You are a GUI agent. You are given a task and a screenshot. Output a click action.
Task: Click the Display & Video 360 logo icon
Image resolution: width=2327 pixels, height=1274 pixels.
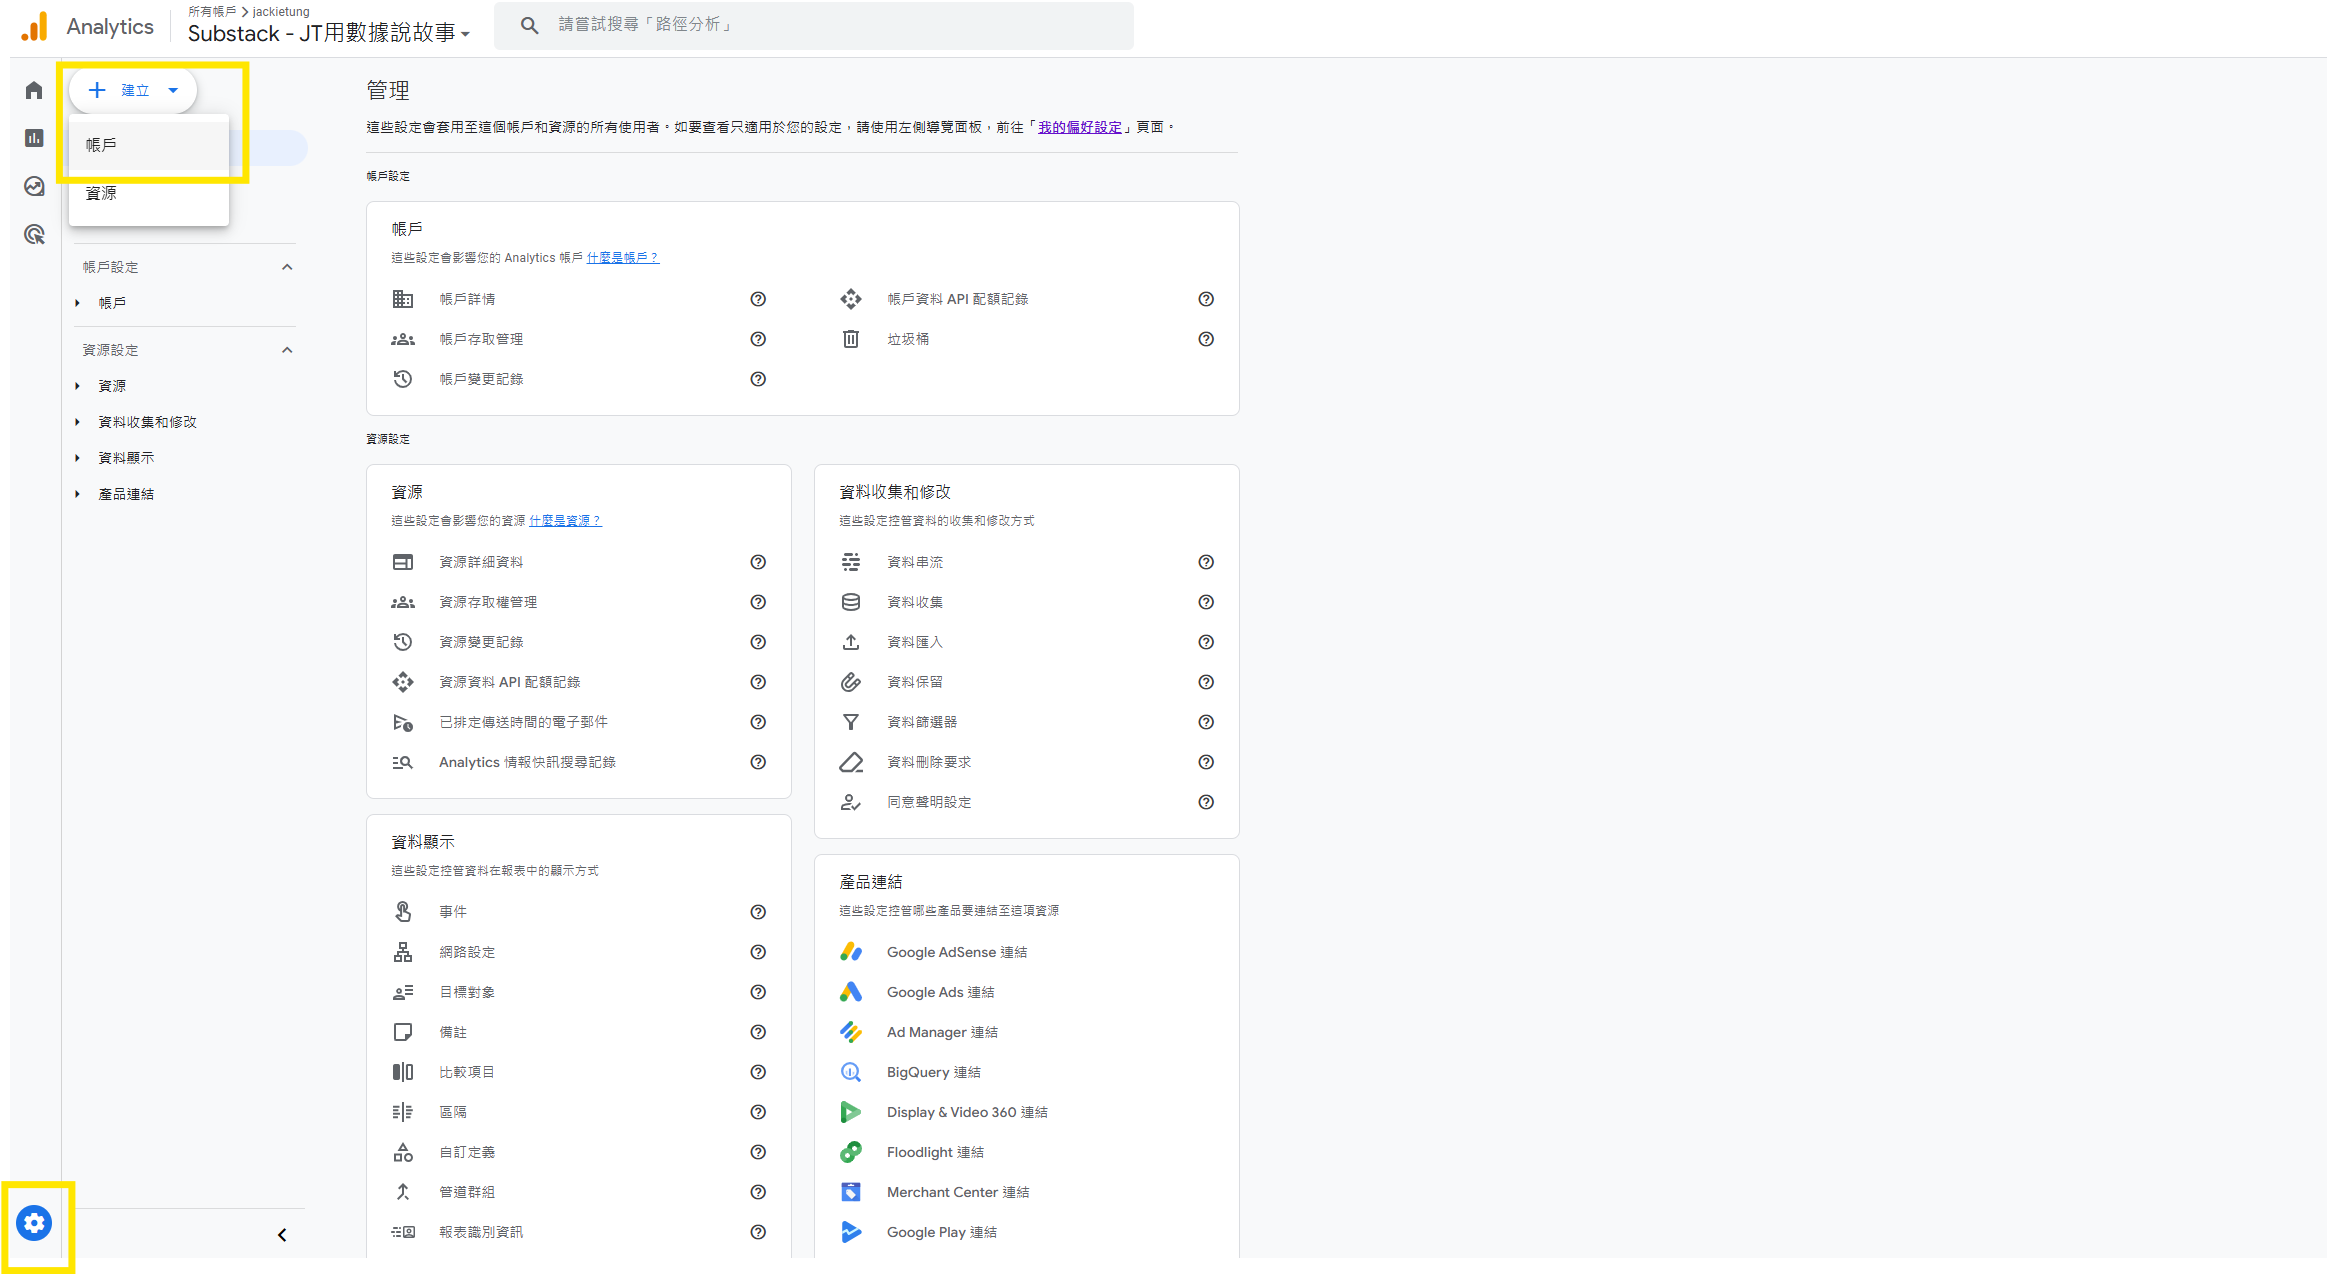point(851,1112)
